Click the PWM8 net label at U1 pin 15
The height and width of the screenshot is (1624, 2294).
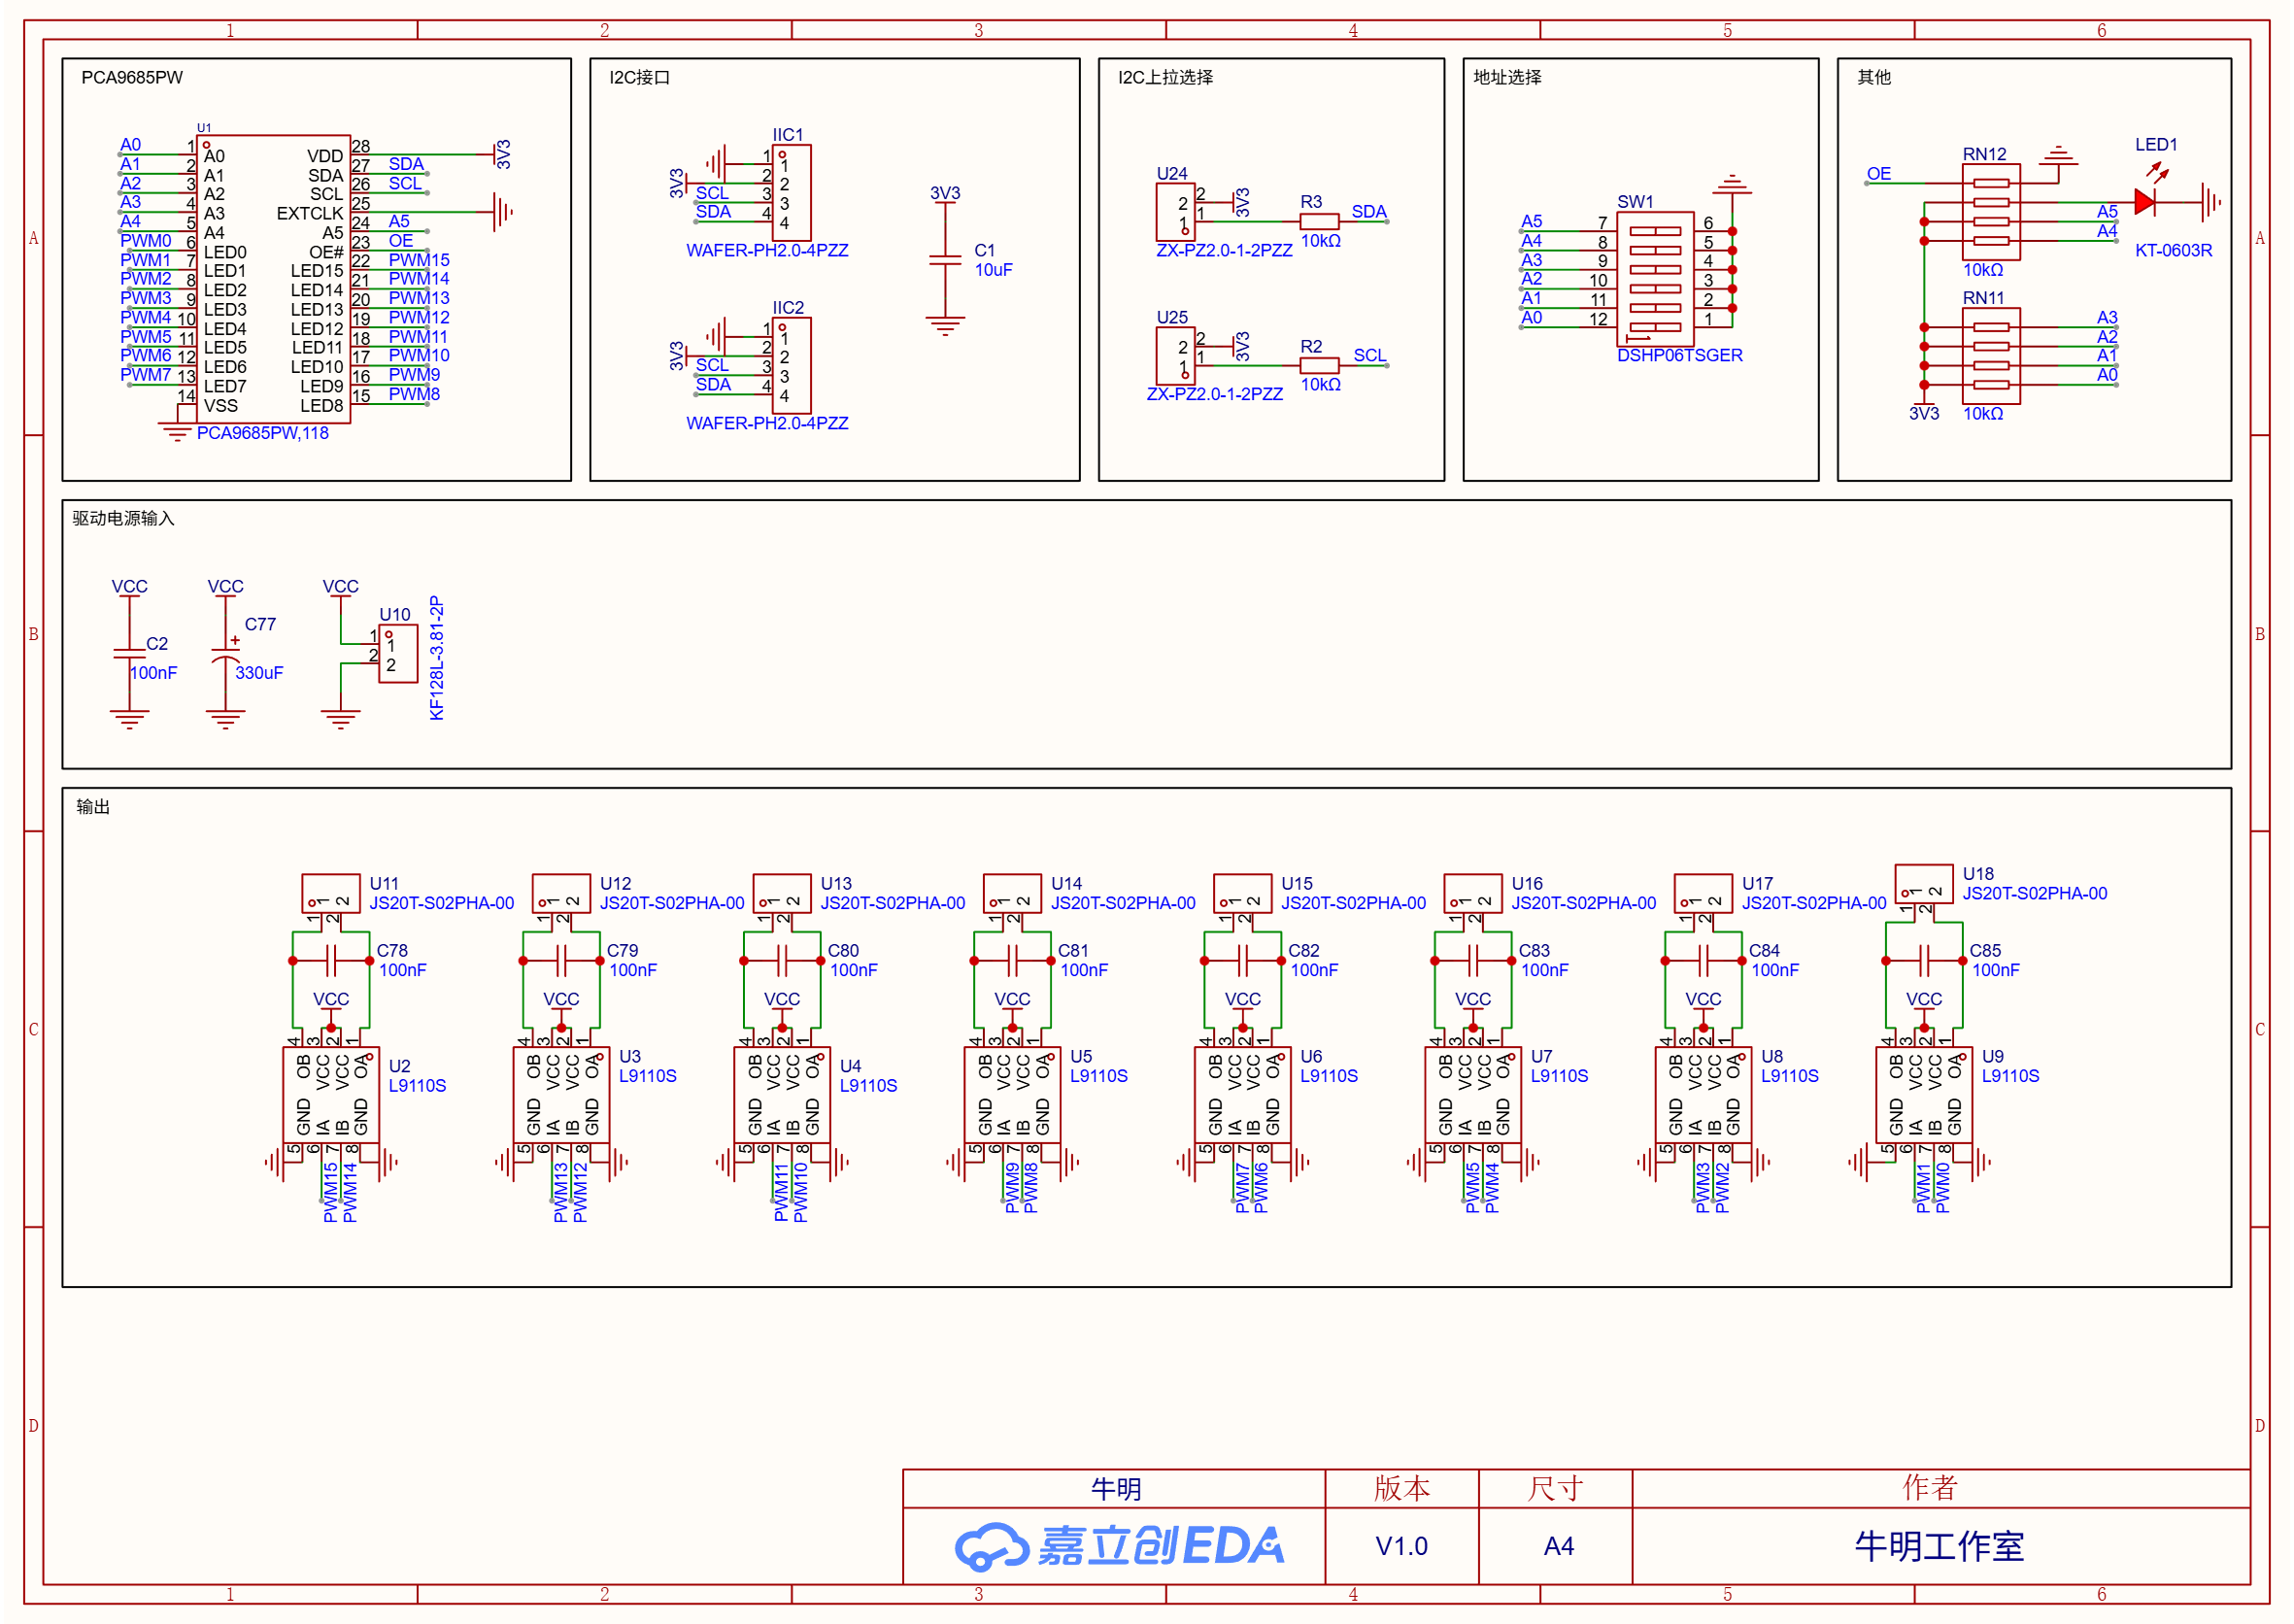point(414,394)
